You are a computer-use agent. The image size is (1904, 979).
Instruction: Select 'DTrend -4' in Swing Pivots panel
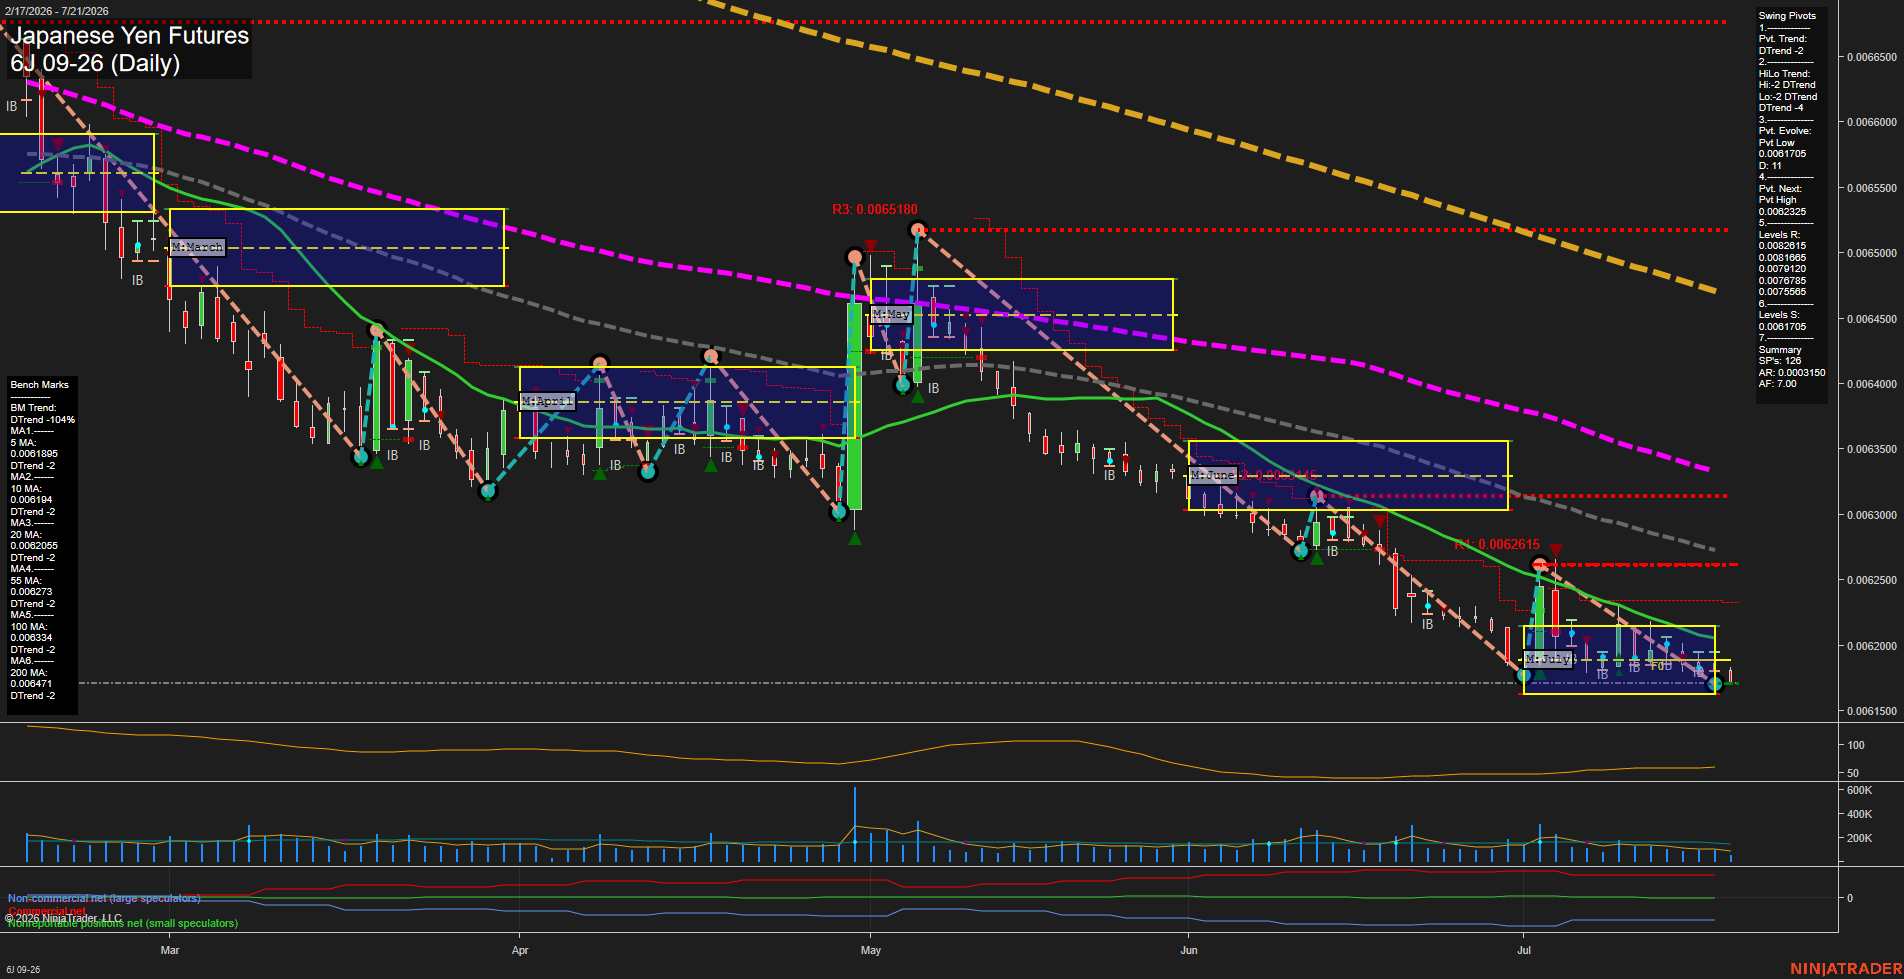(1781, 108)
